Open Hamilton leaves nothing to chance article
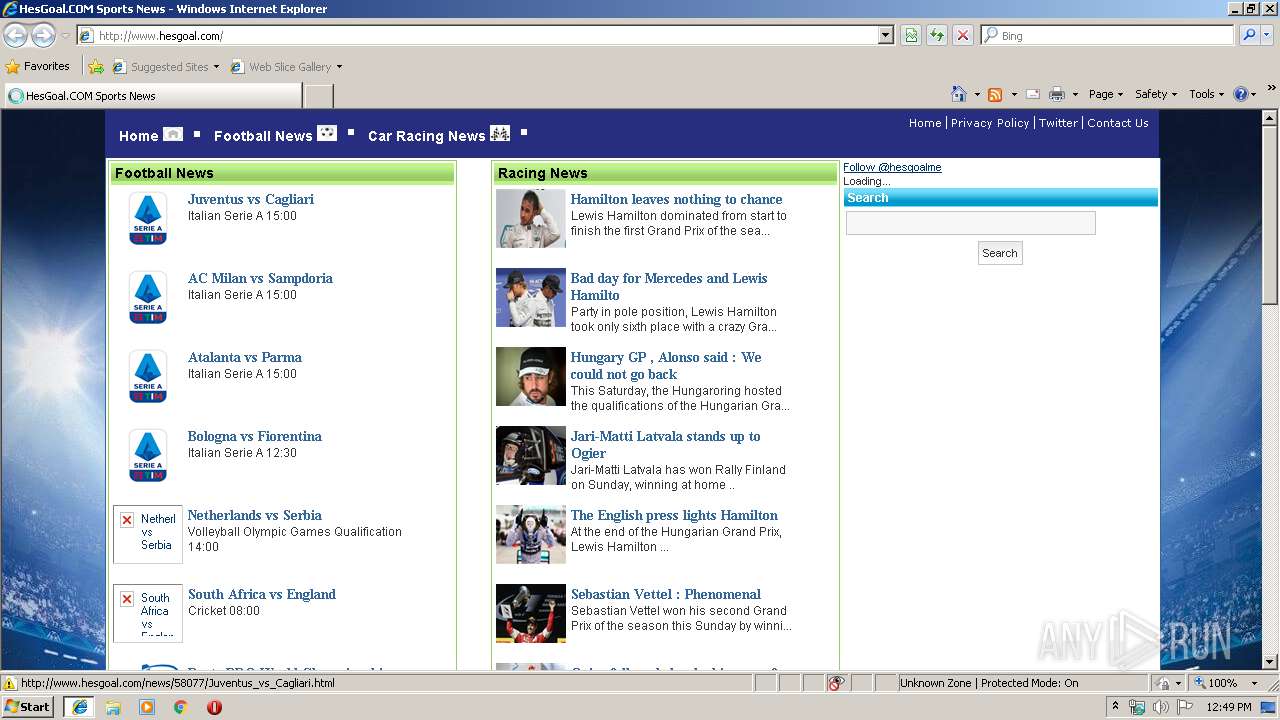1280x720 pixels. [x=676, y=199]
